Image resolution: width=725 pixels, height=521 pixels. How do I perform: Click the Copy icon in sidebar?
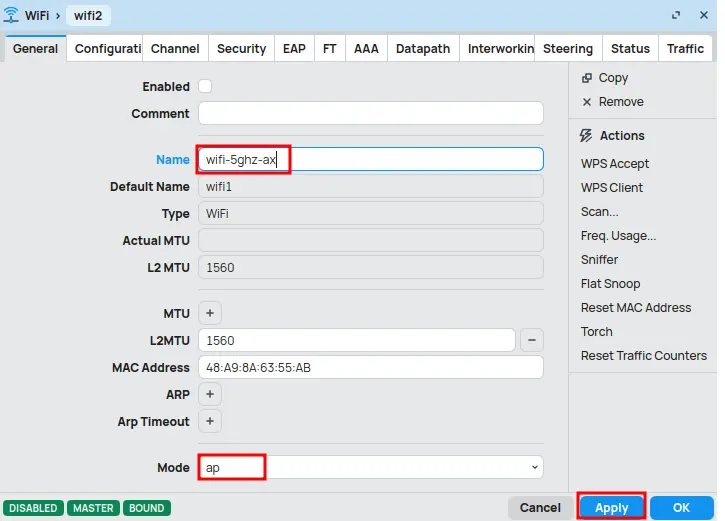[x=587, y=78]
